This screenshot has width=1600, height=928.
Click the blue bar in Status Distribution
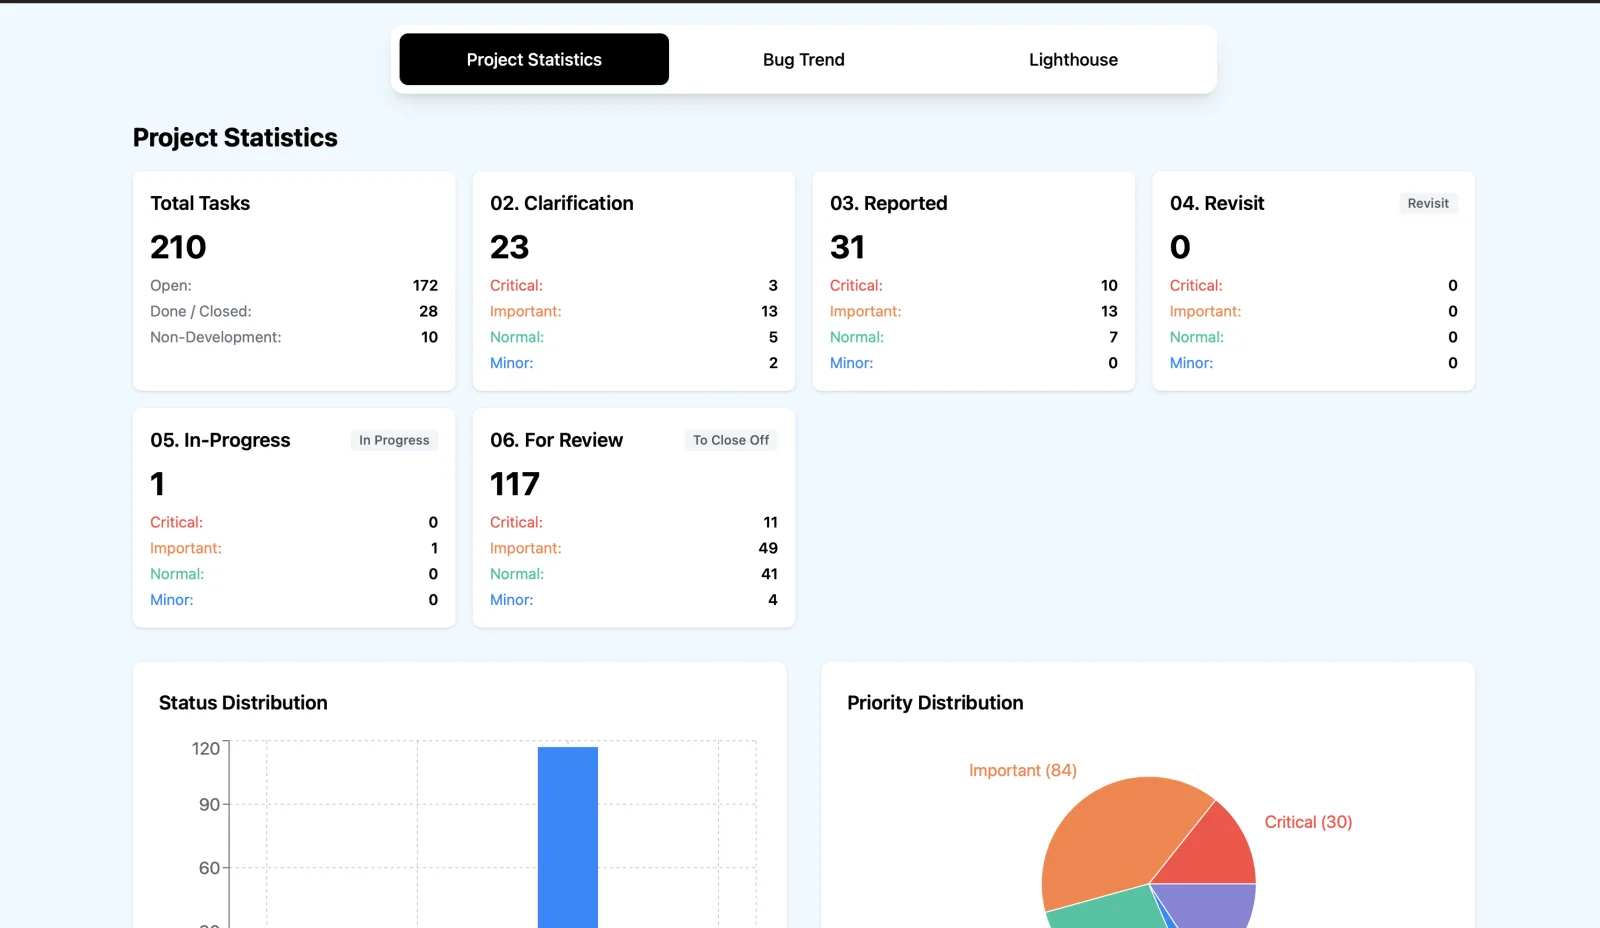pyautogui.click(x=568, y=838)
